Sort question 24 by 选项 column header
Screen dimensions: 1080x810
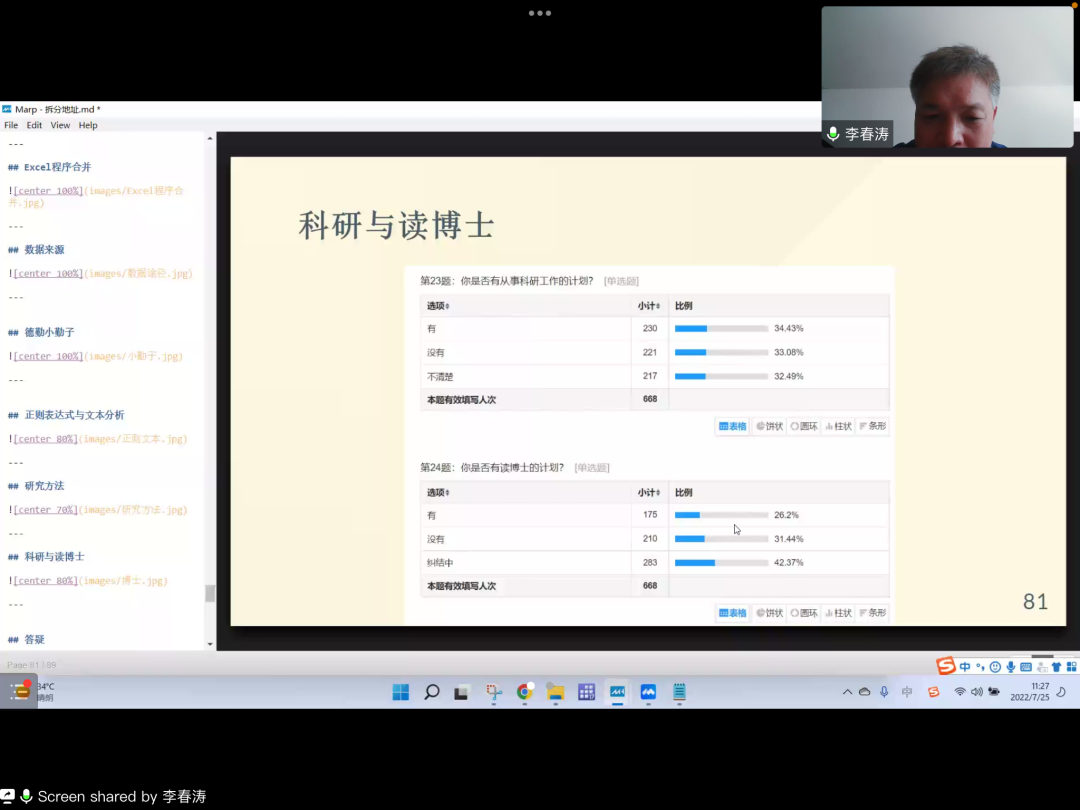438,492
